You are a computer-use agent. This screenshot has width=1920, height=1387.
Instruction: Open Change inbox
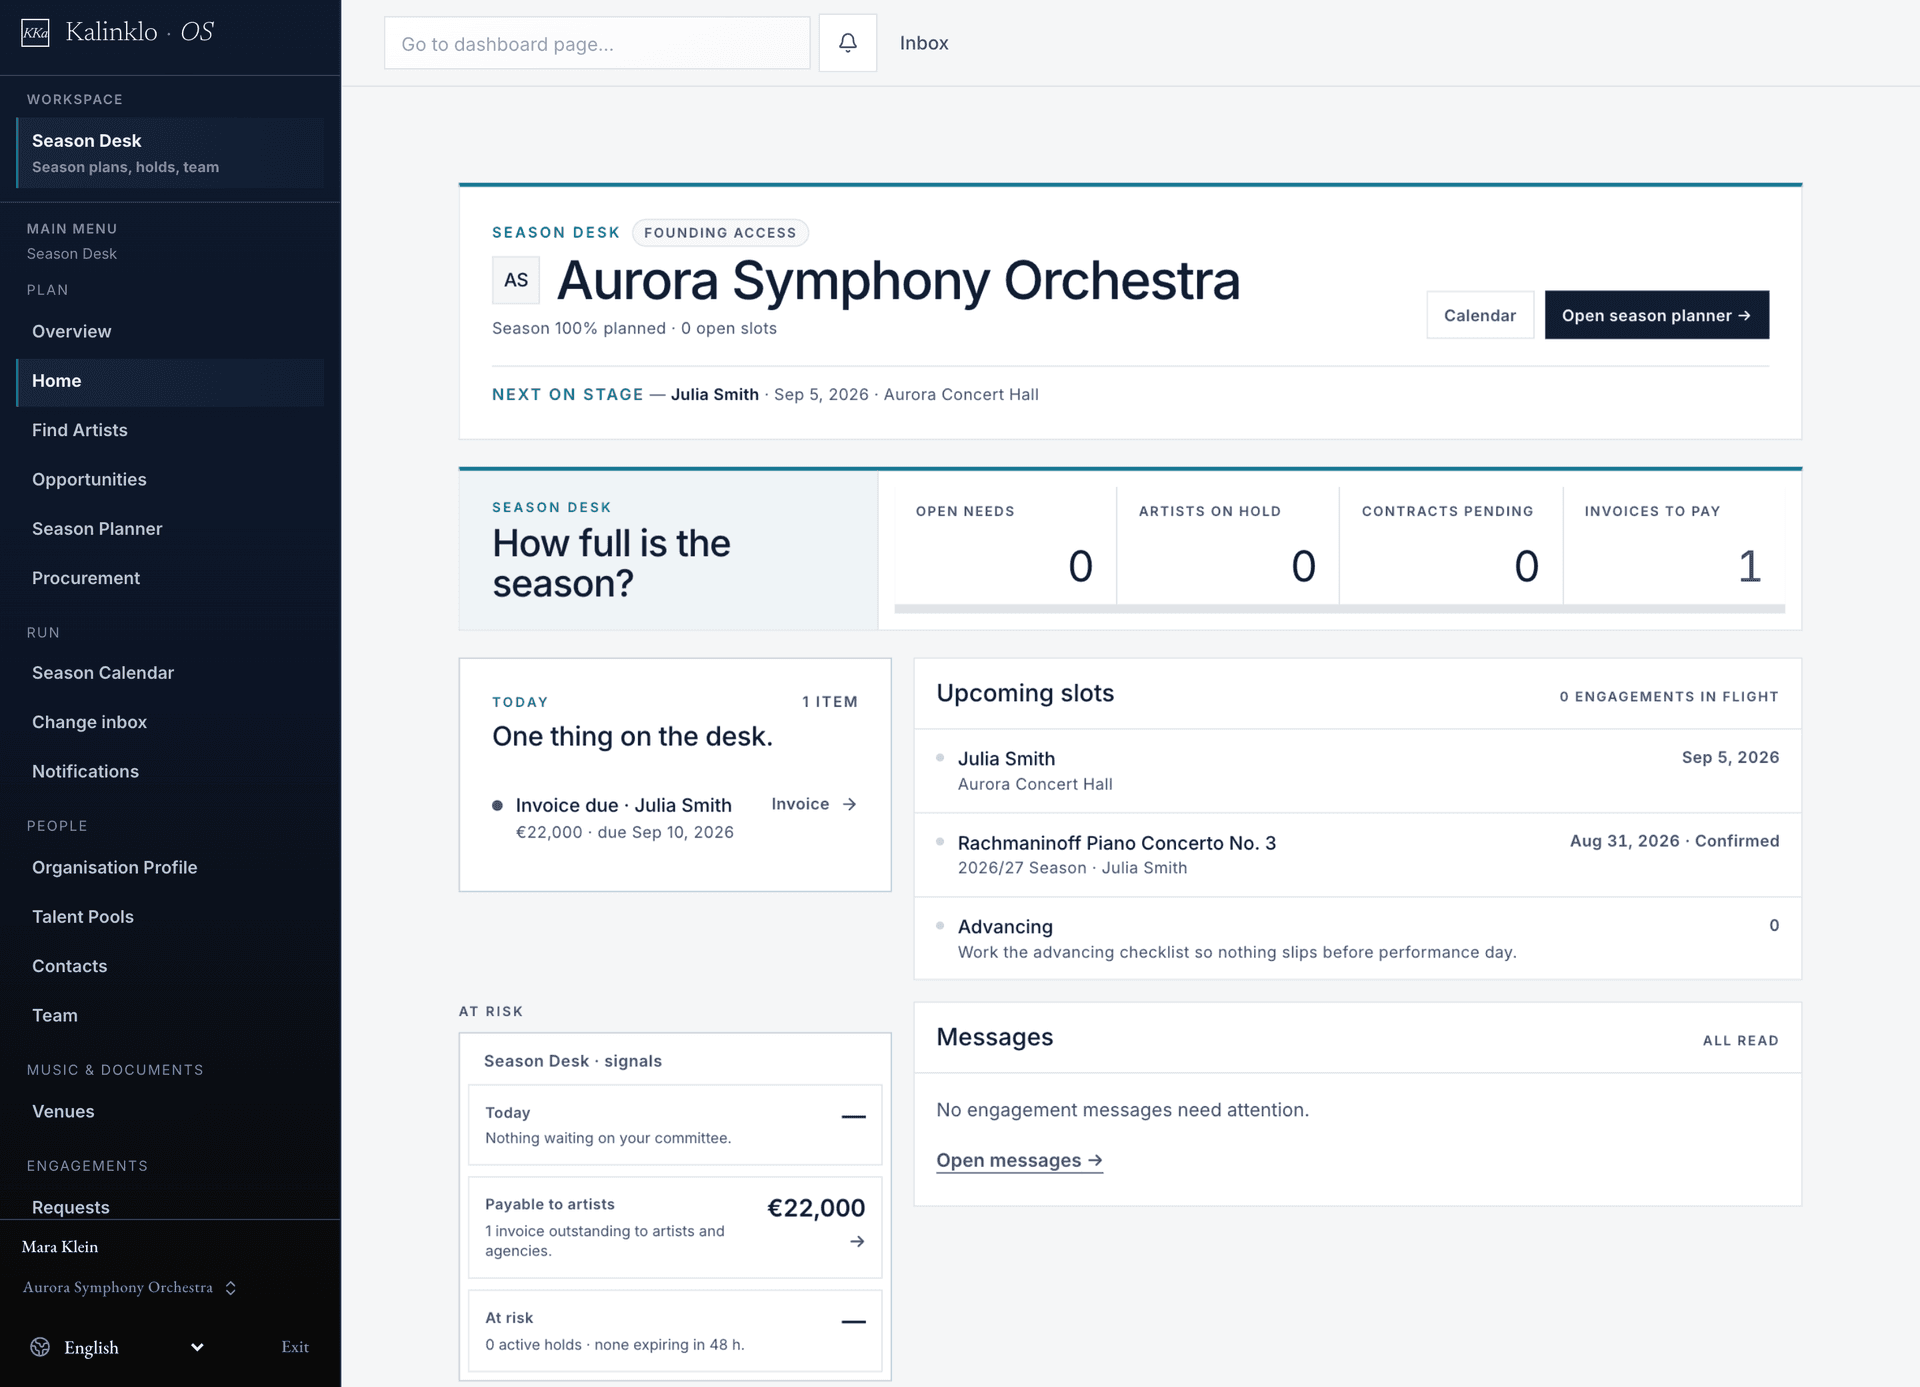tap(170, 722)
